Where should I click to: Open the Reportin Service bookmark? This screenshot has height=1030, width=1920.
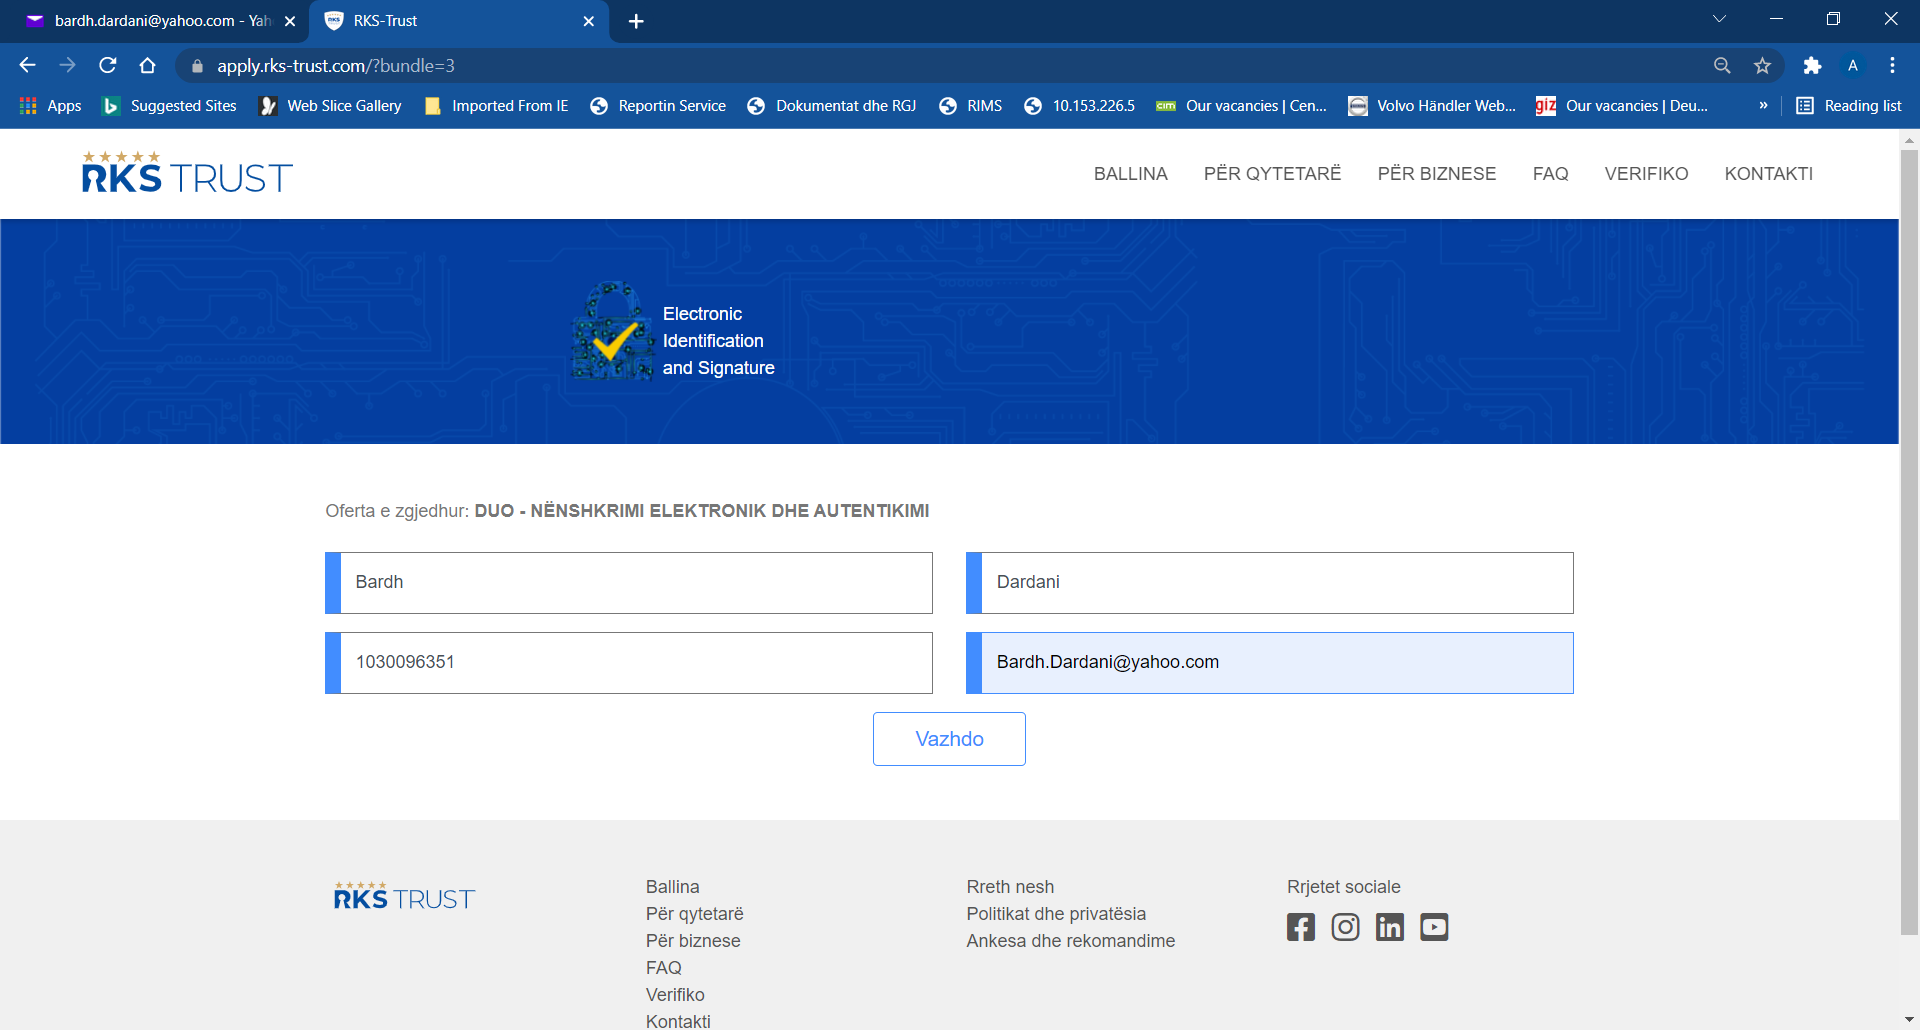pyautogui.click(x=658, y=106)
